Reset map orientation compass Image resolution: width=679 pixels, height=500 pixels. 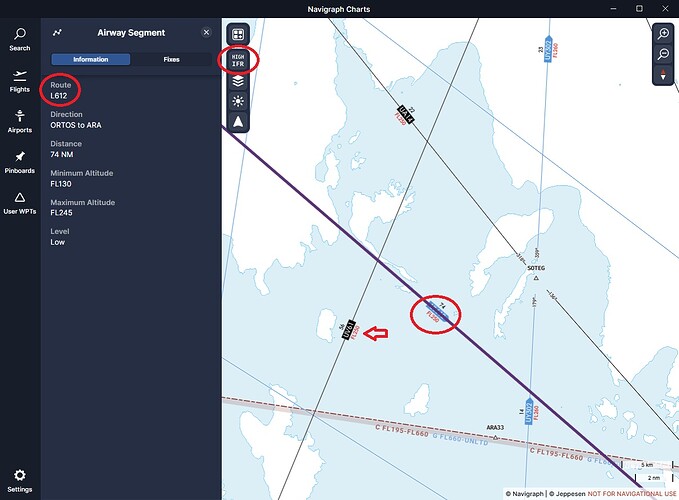663,75
